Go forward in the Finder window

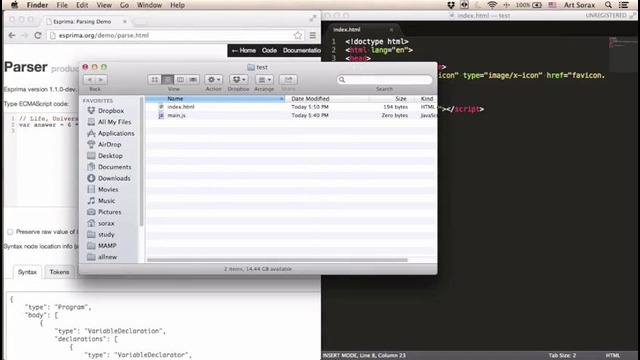pyautogui.click(x=101, y=80)
